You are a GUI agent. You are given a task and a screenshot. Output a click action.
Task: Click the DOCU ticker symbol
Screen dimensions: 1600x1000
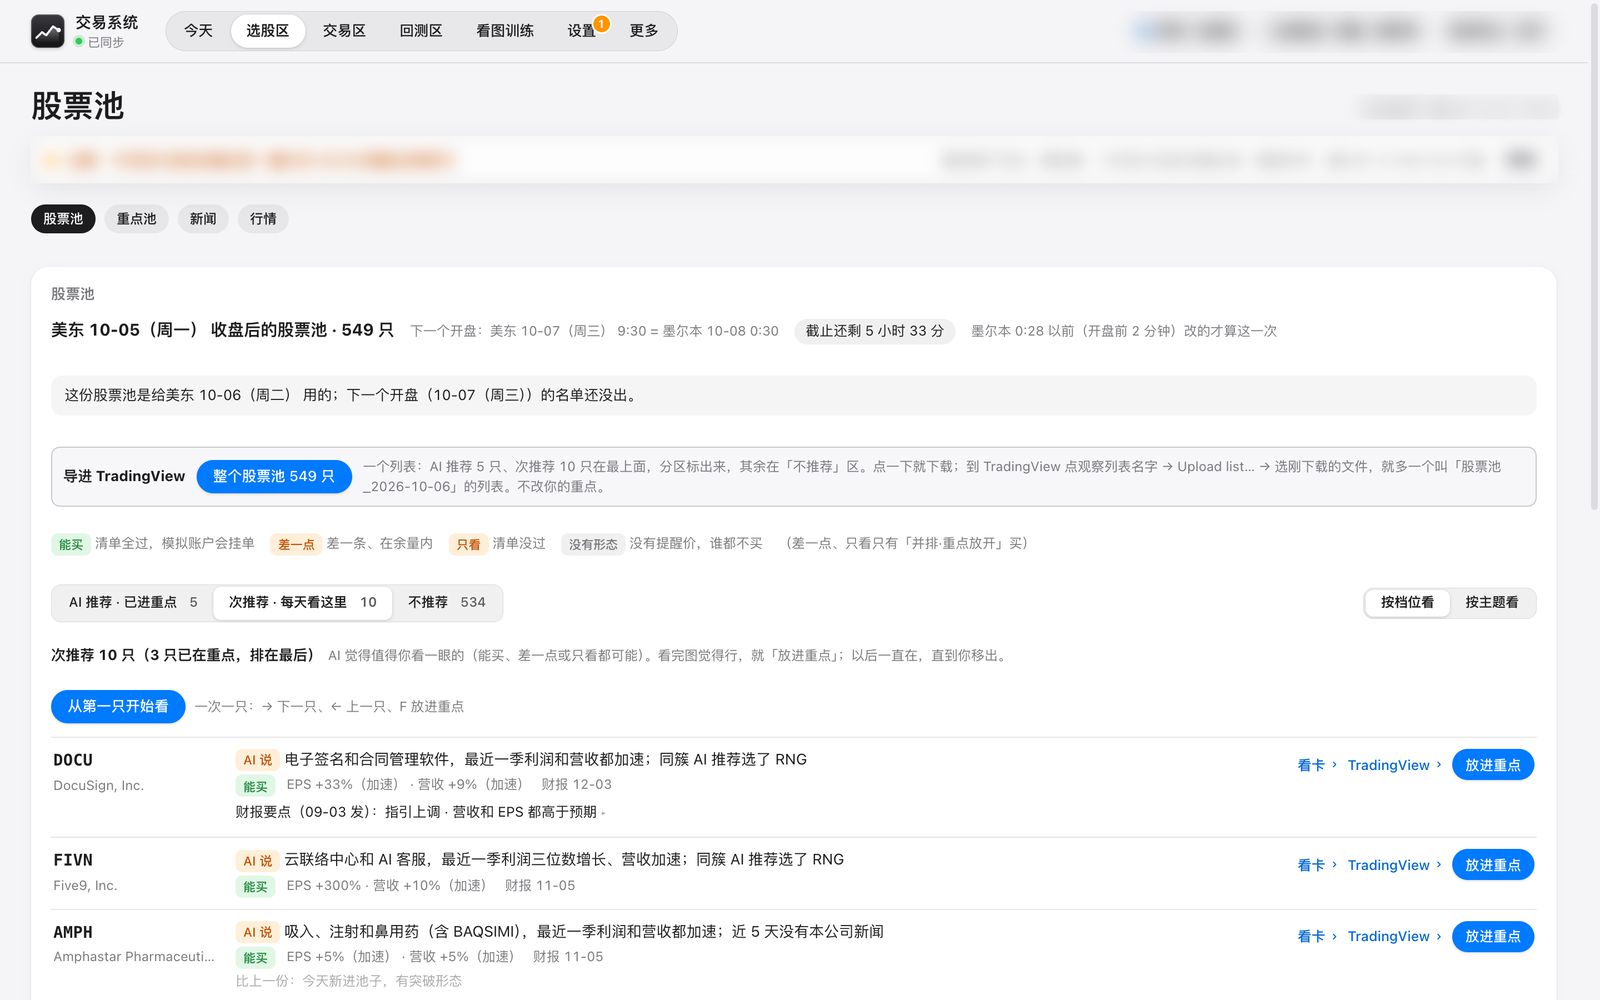tap(73, 760)
